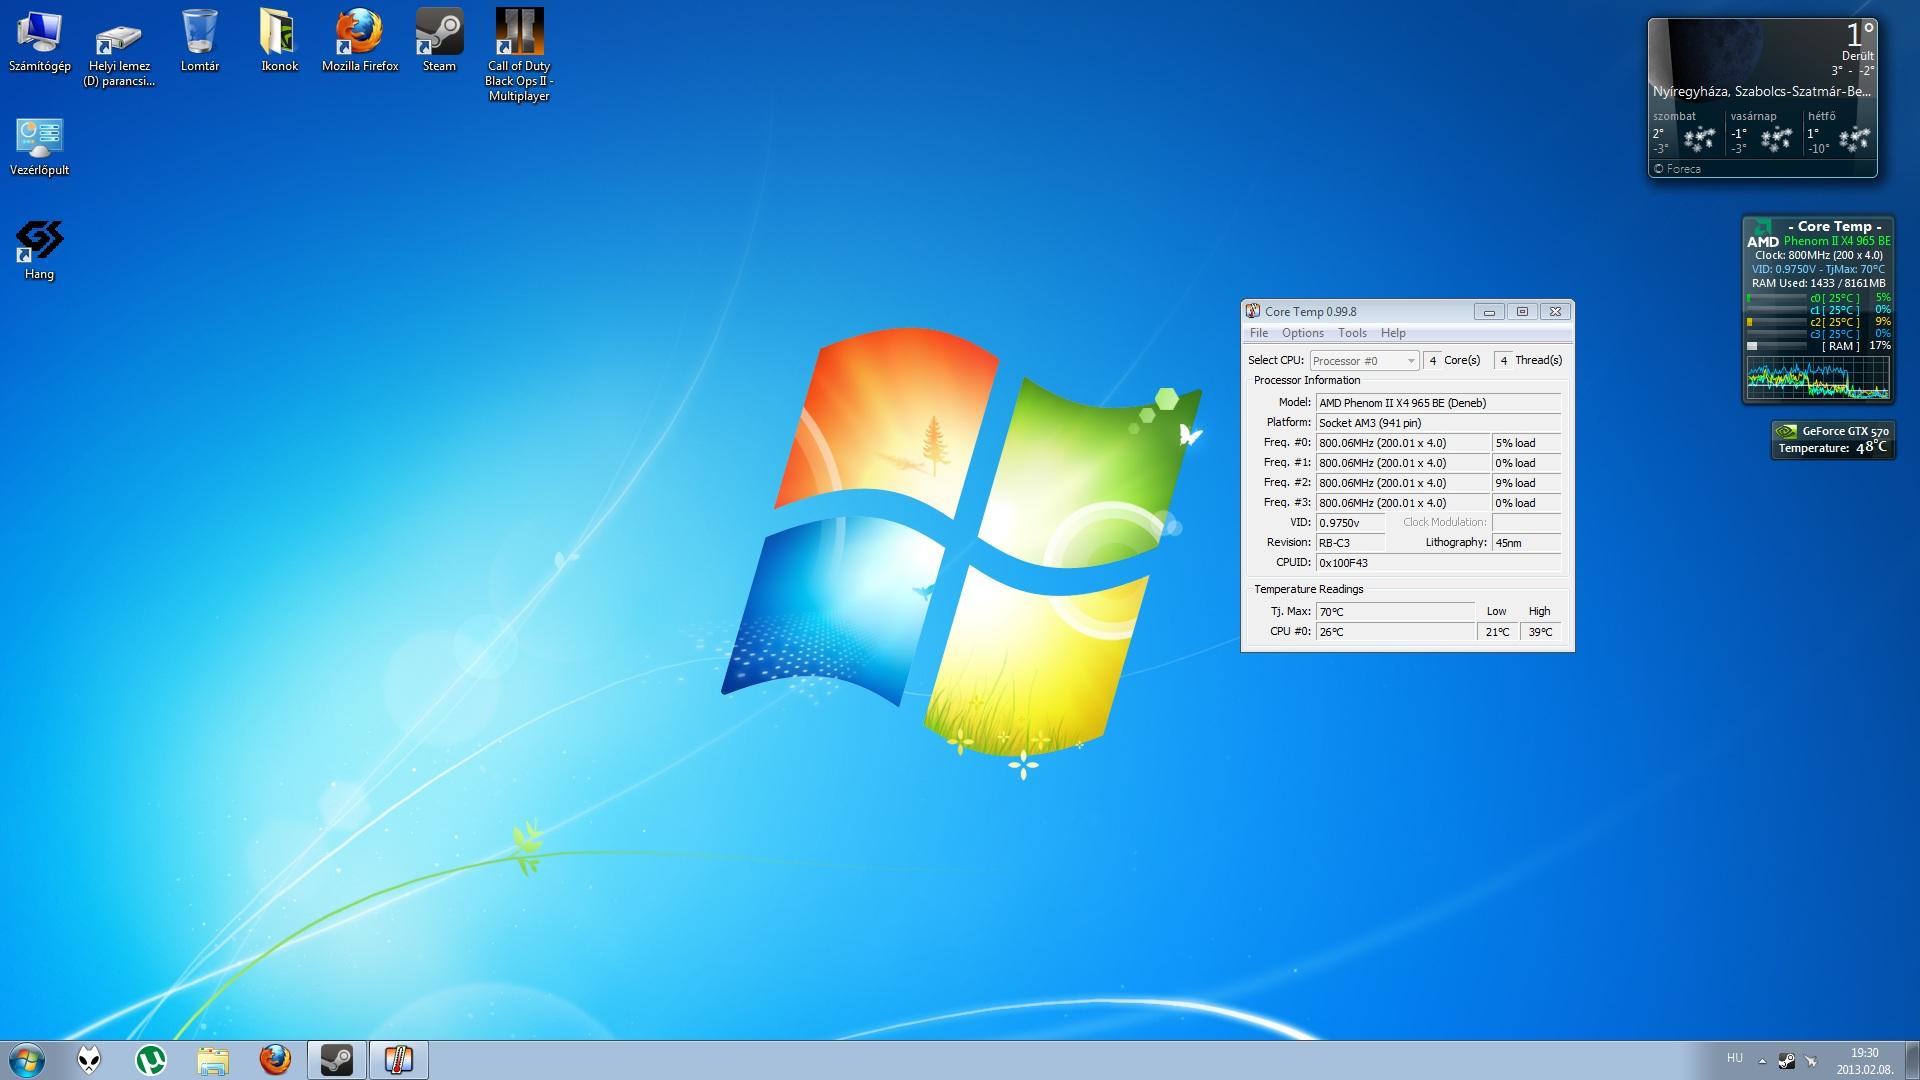This screenshot has height=1080, width=1920.
Task: Select the Steam desktop shortcut
Action: pos(439,41)
